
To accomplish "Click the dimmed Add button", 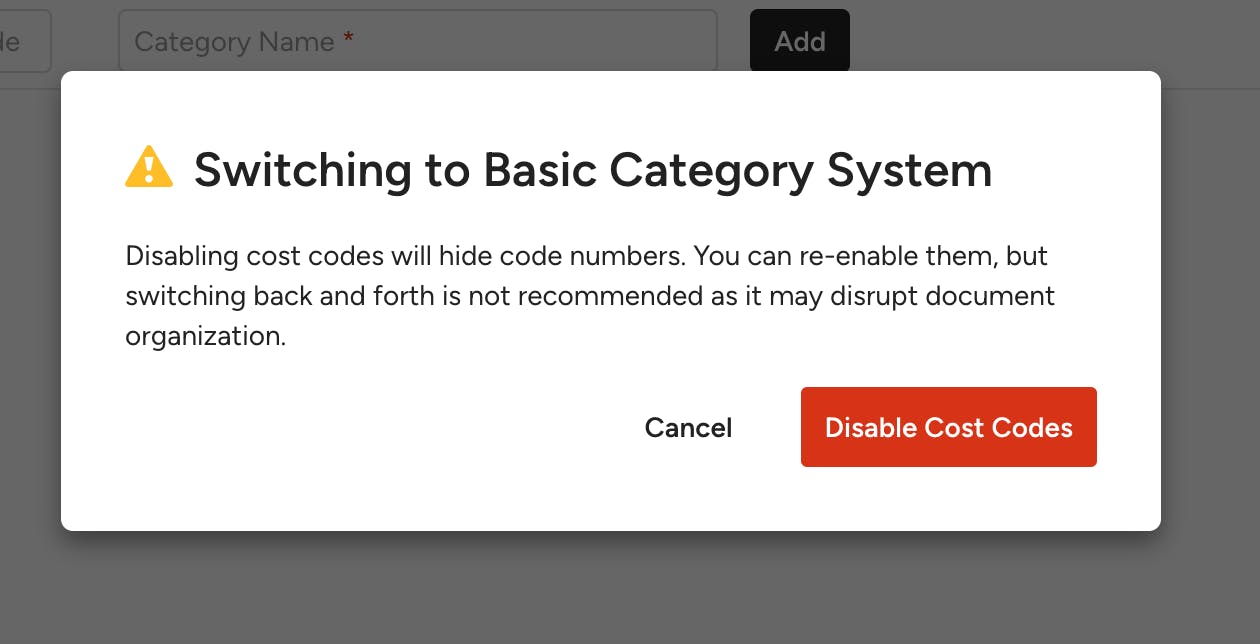I will [799, 41].
